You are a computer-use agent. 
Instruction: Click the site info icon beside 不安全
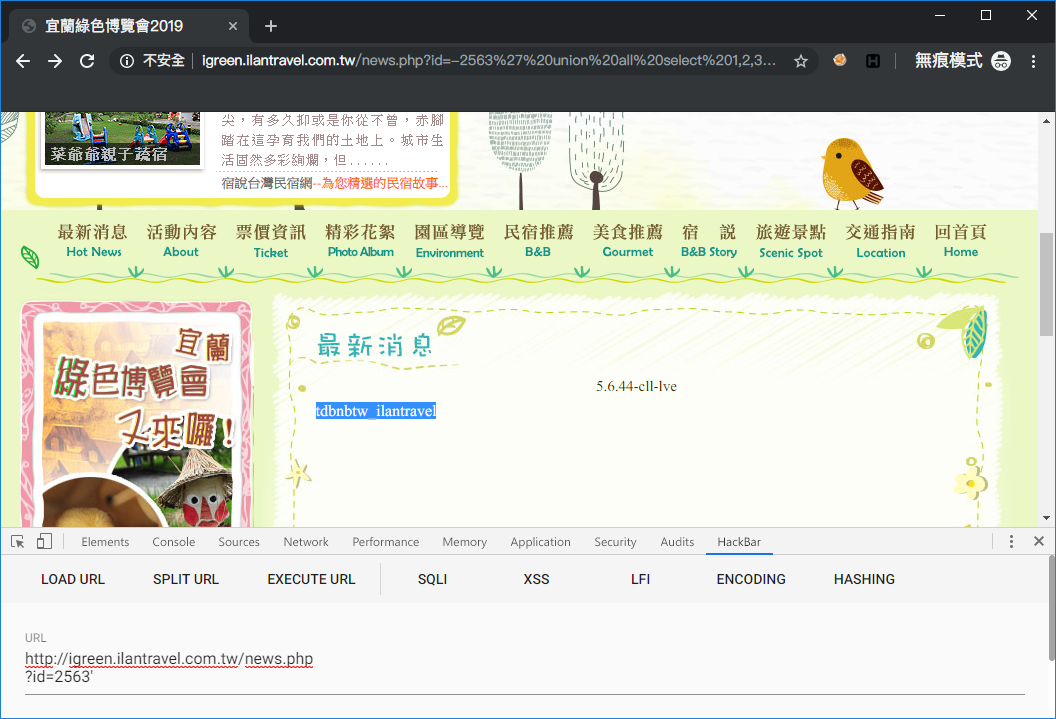[127, 61]
